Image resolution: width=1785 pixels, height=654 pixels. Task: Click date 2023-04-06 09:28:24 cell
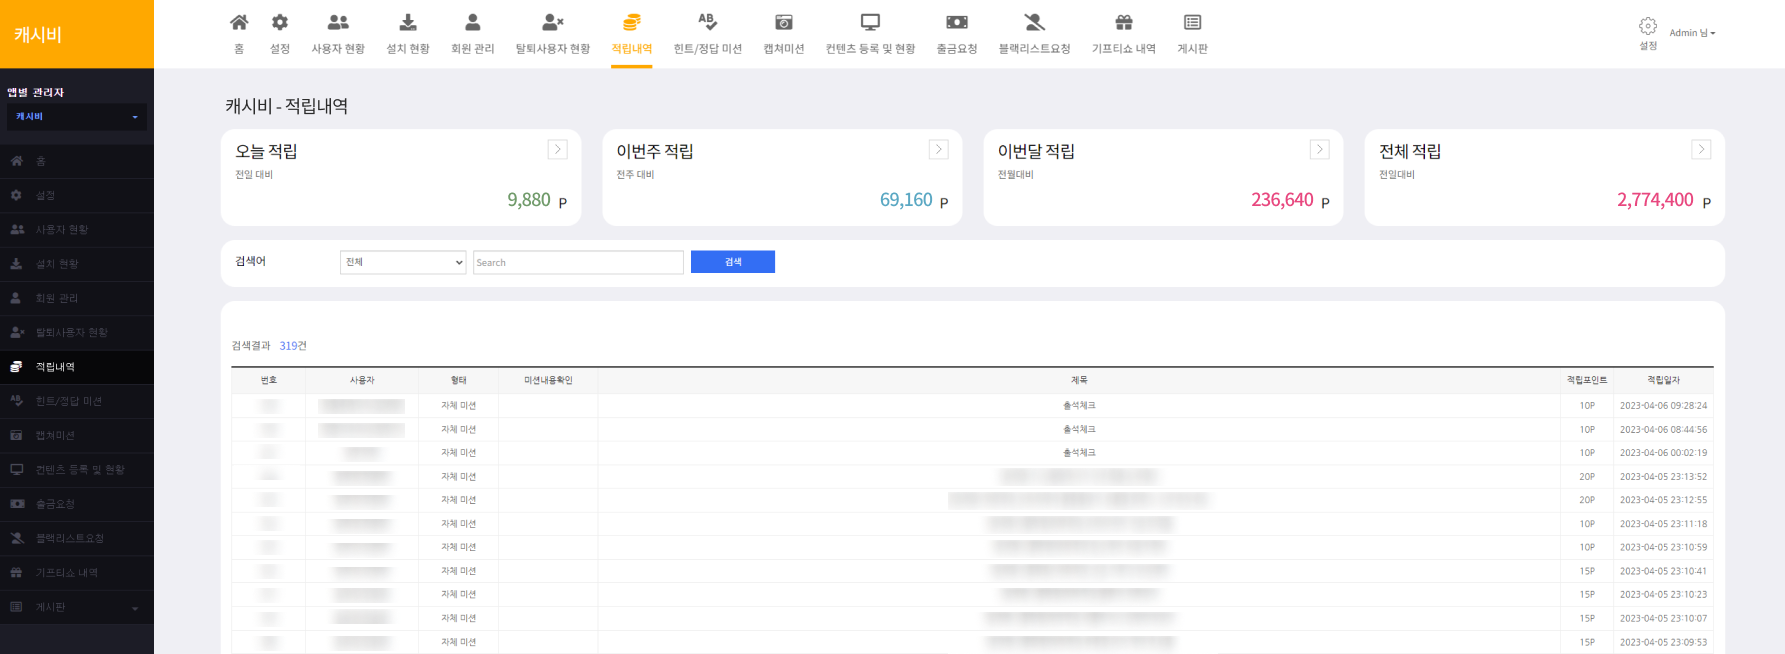(1664, 406)
